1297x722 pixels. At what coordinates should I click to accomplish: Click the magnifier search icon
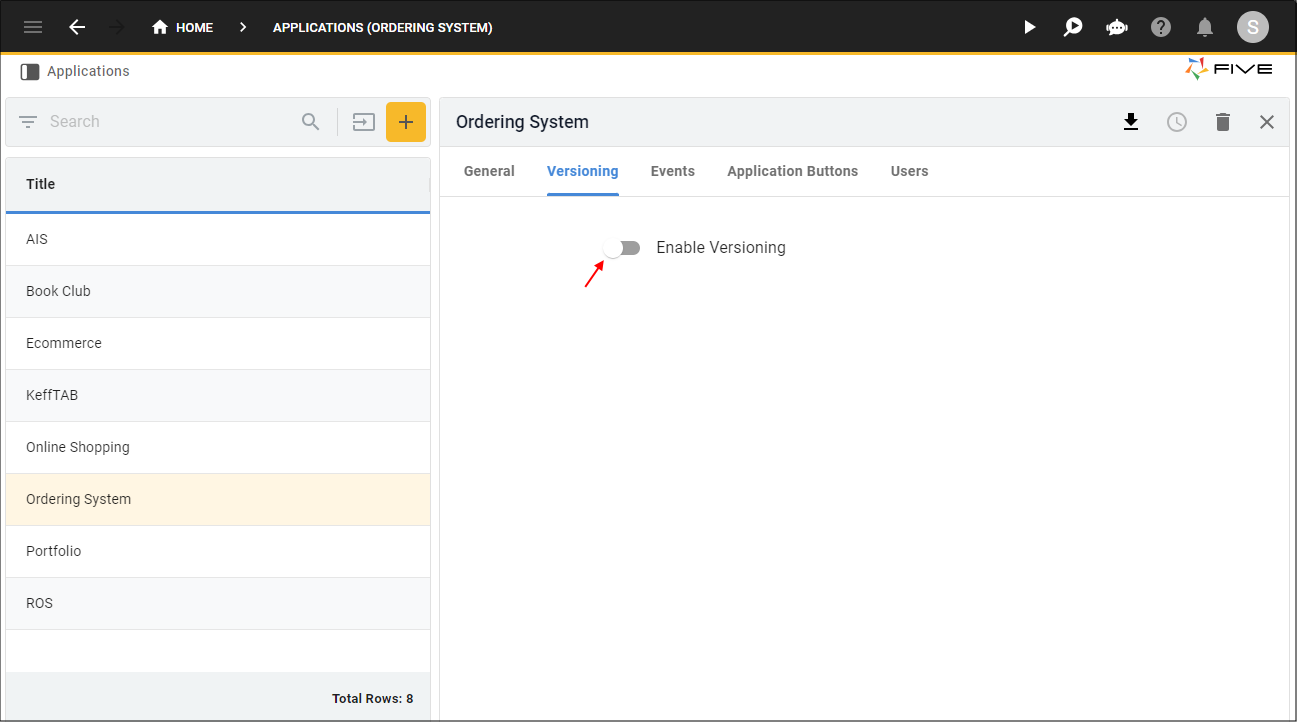[x=311, y=122]
